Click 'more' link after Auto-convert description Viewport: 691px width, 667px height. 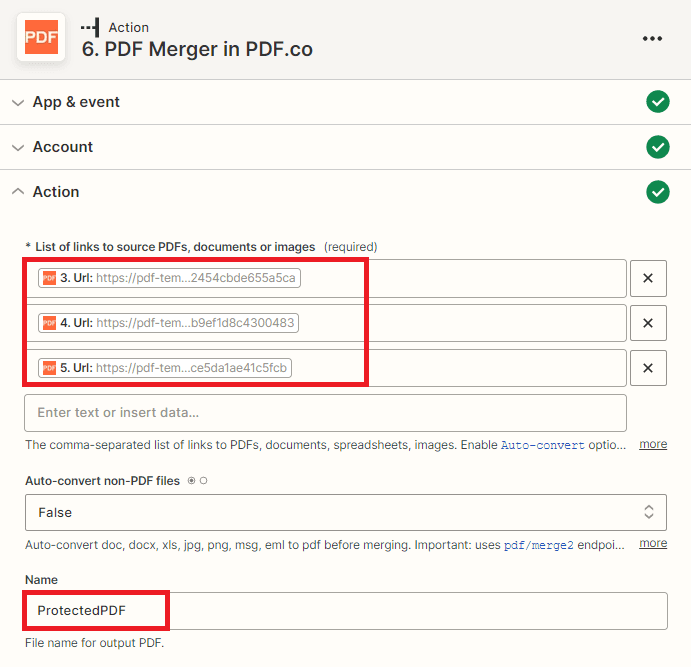pyautogui.click(x=653, y=543)
